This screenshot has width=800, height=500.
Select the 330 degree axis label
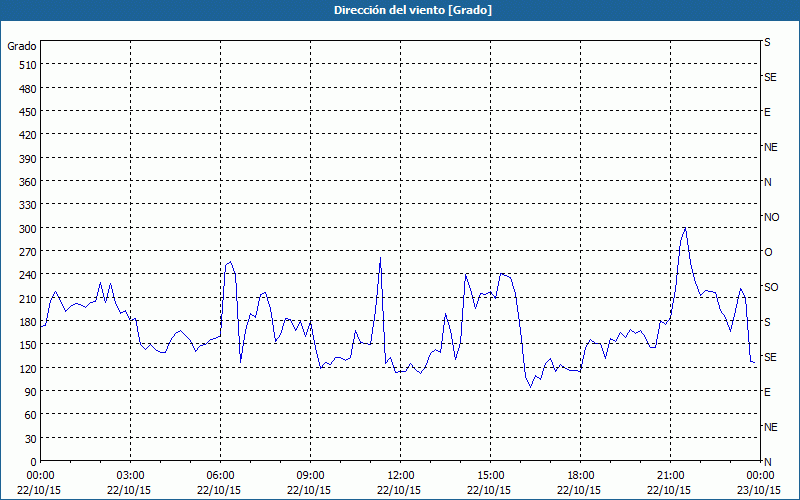28,205
